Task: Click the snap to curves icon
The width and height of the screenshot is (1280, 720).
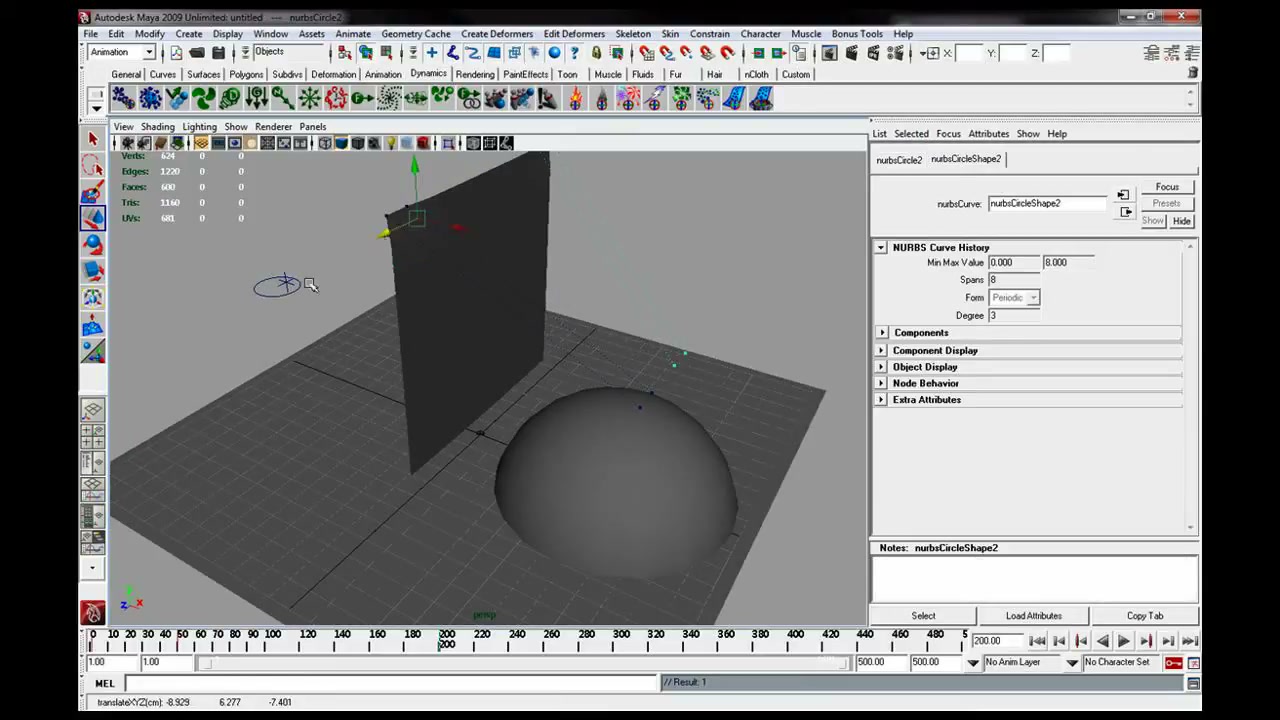Action: pos(666,53)
